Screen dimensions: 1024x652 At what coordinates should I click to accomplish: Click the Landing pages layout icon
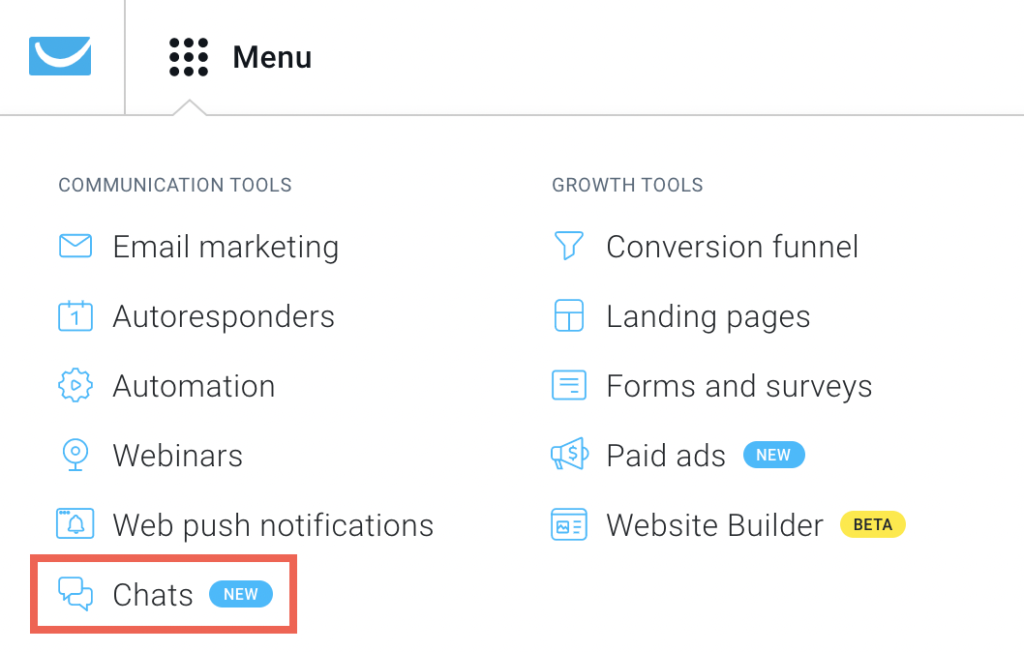(x=569, y=316)
